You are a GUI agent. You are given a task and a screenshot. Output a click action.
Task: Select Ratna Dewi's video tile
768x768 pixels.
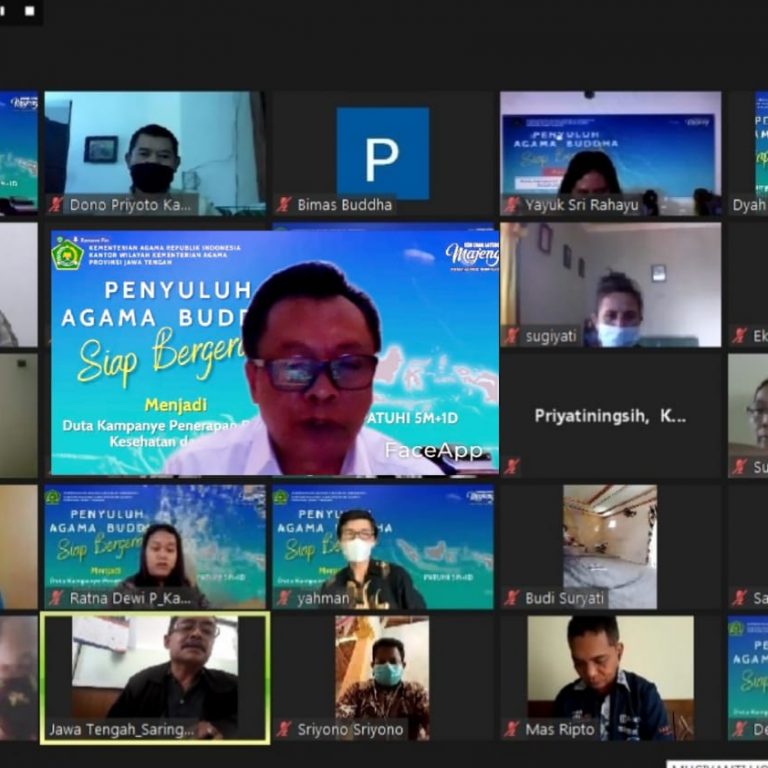coord(155,547)
